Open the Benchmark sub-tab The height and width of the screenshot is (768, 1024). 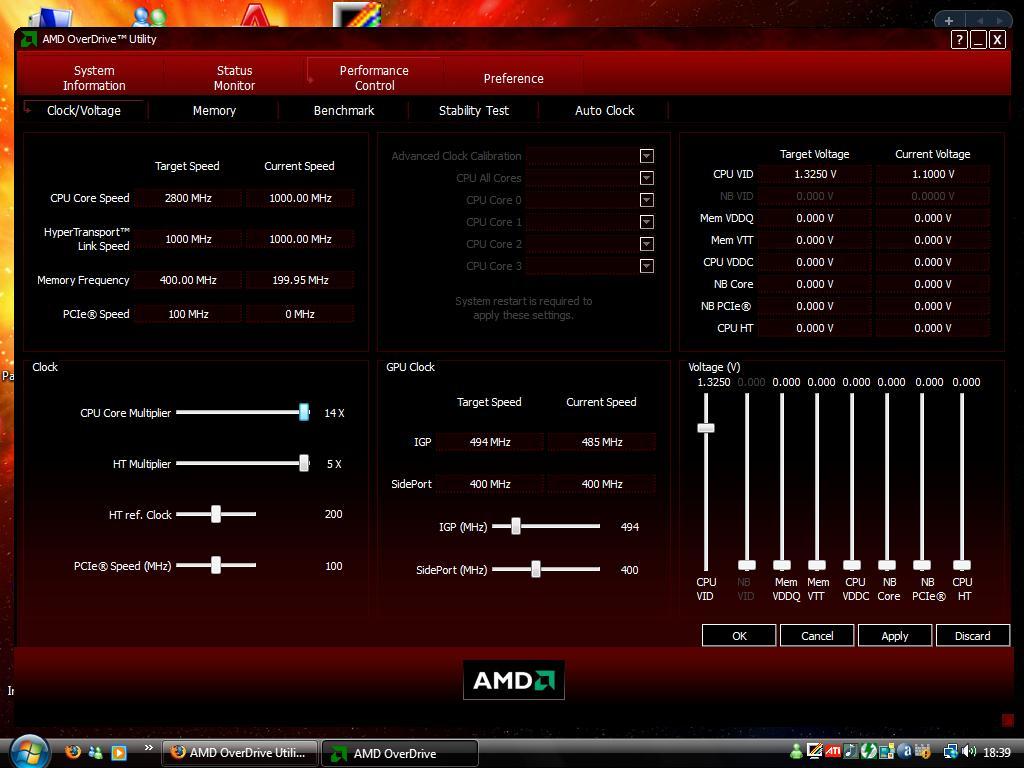click(x=344, y=110)
